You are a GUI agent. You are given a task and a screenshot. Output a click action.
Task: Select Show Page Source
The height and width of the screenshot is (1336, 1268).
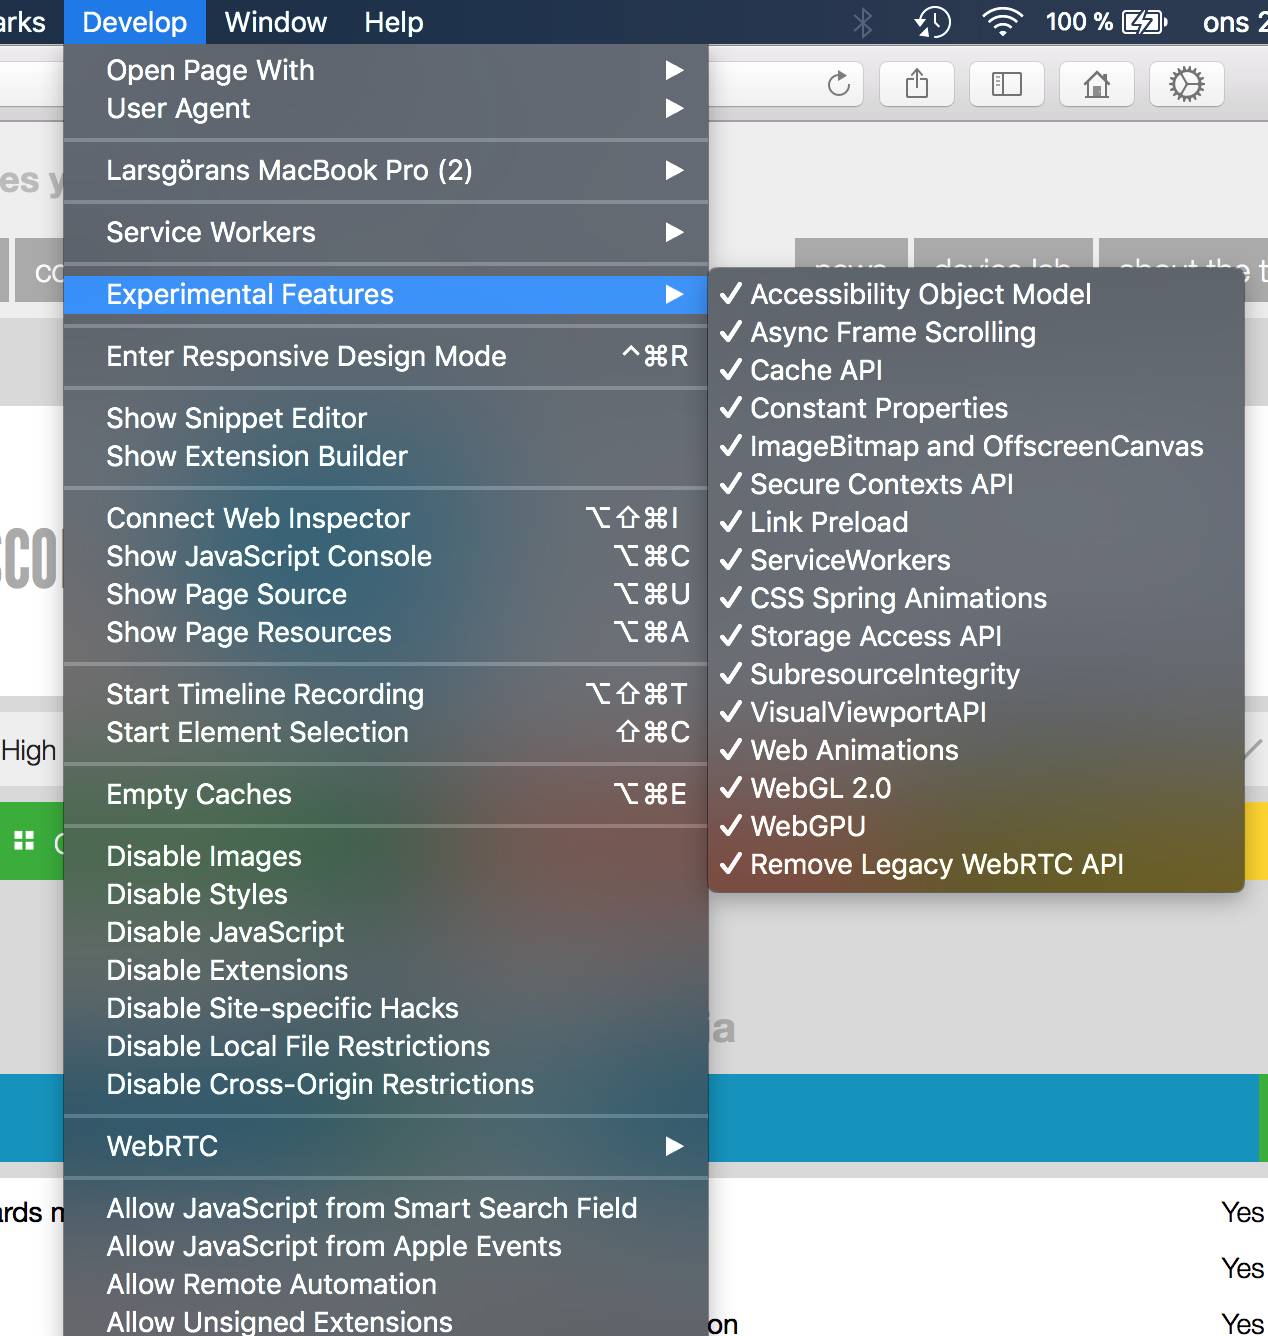coord(386,594)
